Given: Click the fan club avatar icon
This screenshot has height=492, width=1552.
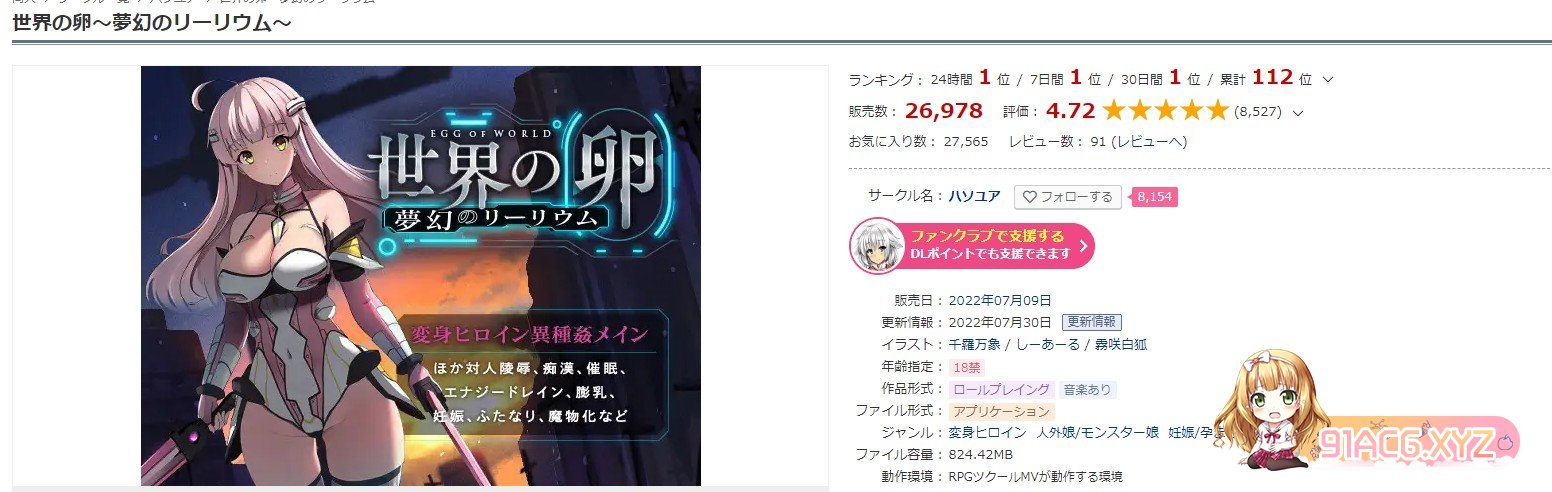Looking at the screenshot, I should 877,245.
